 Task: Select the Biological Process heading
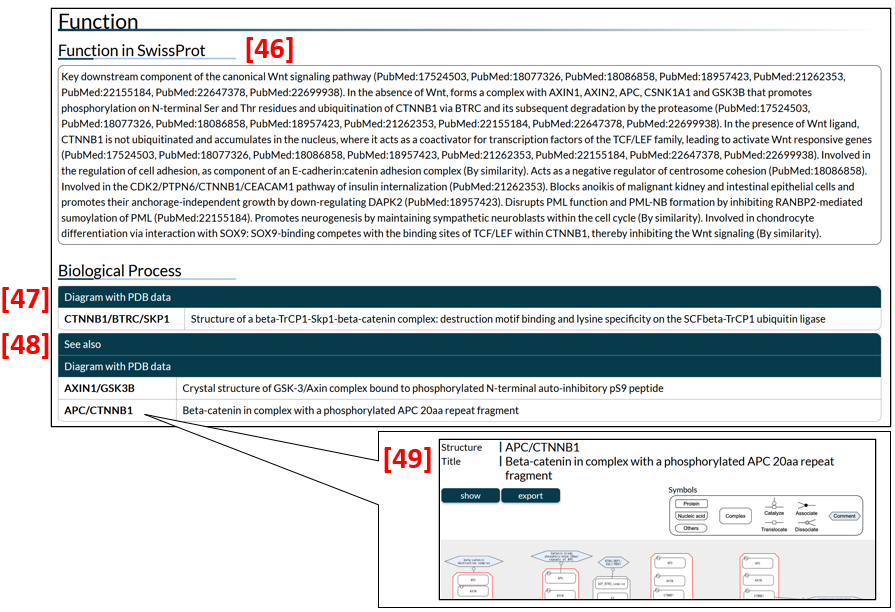pyautogui.click(x=120, y=271)
